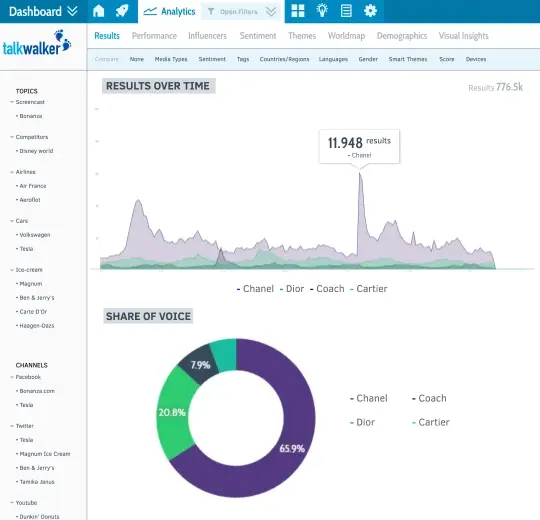Switch to the Themes tab
This screenshot has width=540, height=520.
302,36
